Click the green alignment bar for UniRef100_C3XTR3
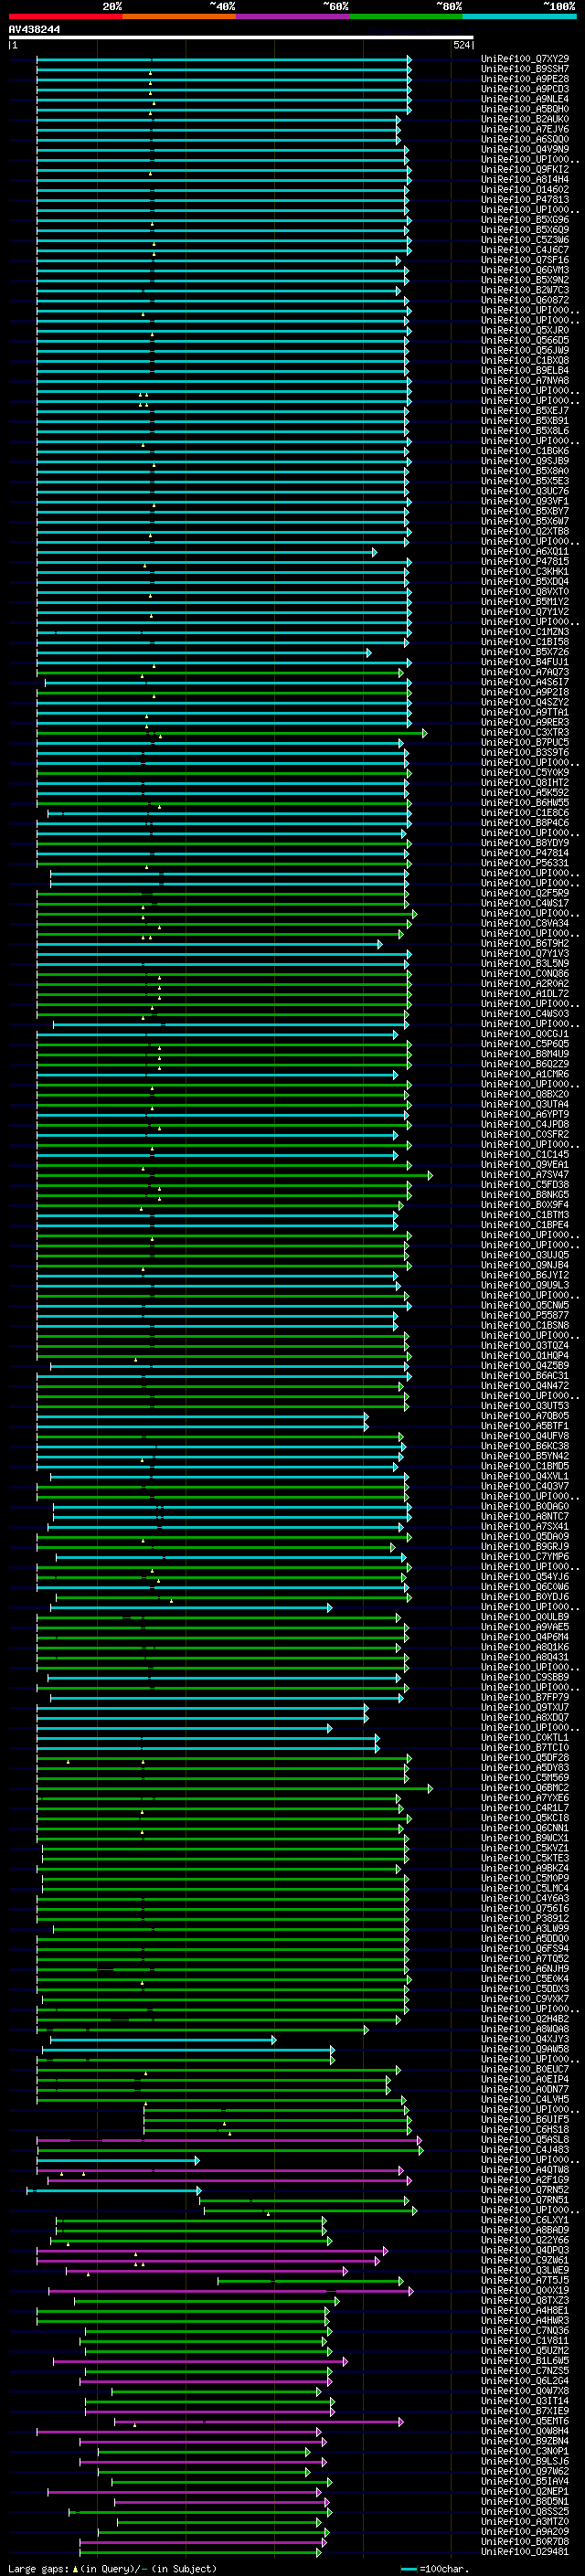 click(x=232, y=733)
